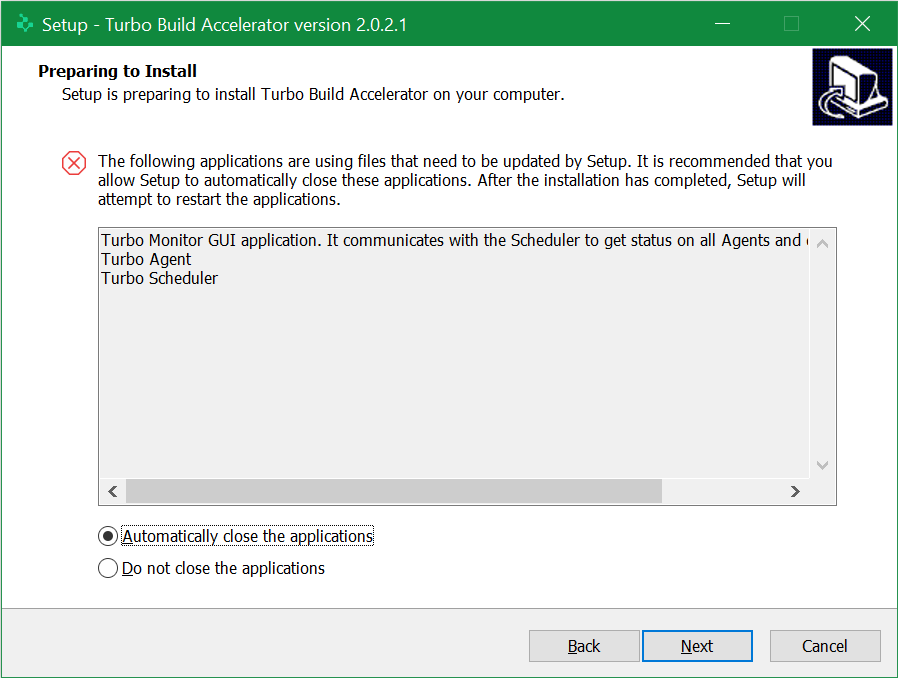Viewport: 898px width, 678px height.
Task: Select Turbo Agent in the applications list
Action: 146,259
